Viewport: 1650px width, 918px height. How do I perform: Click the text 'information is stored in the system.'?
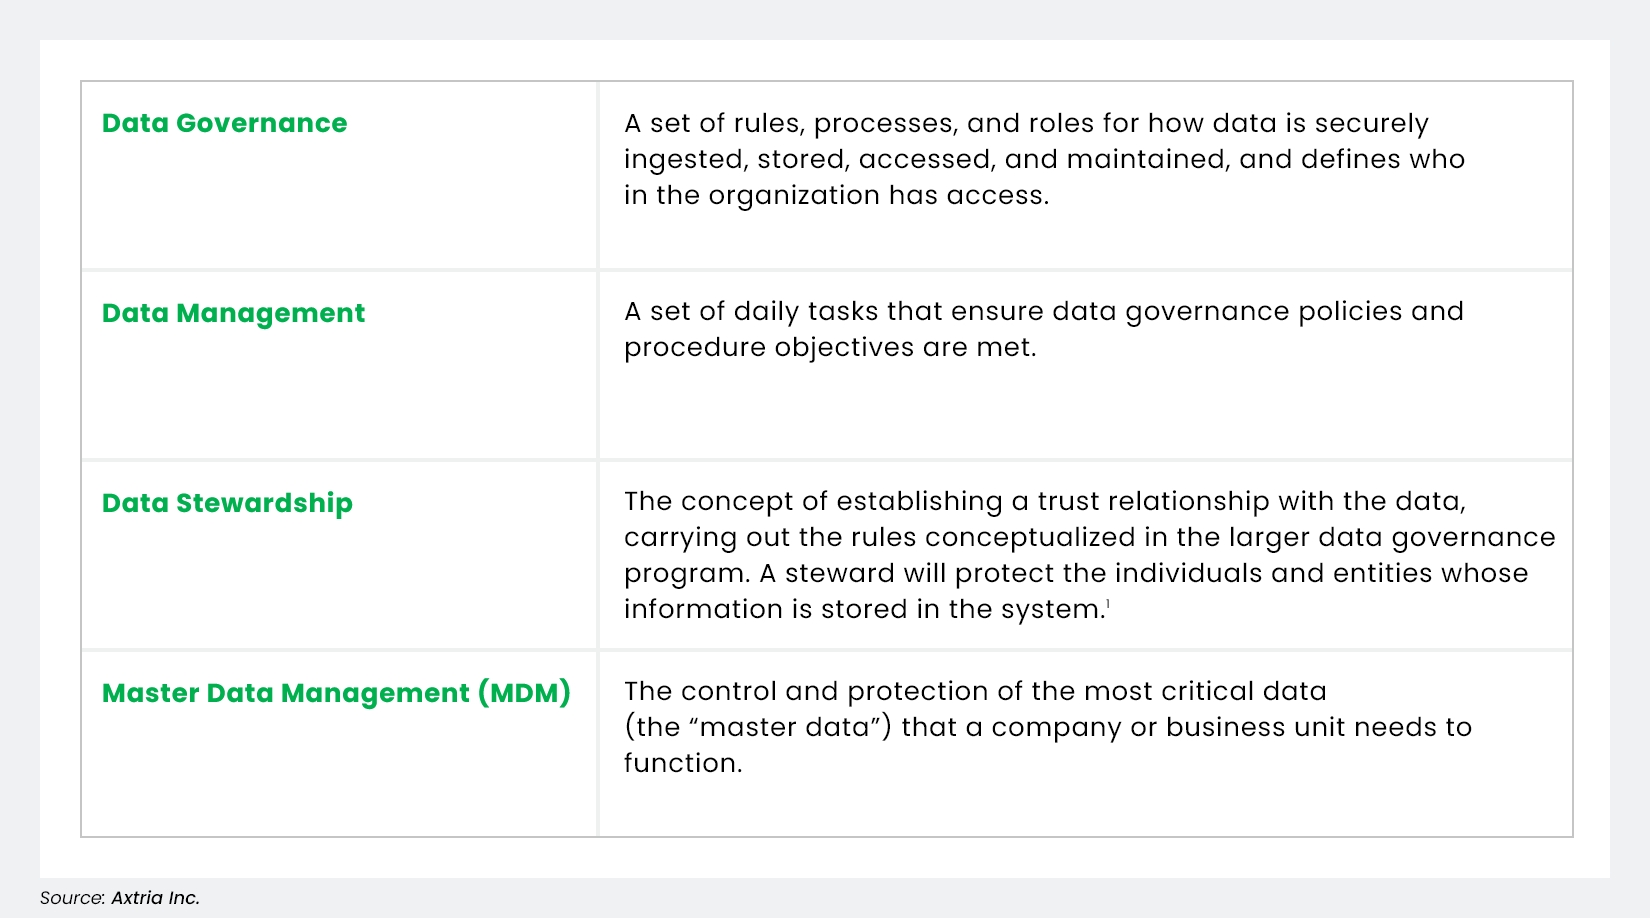[863, 609]
